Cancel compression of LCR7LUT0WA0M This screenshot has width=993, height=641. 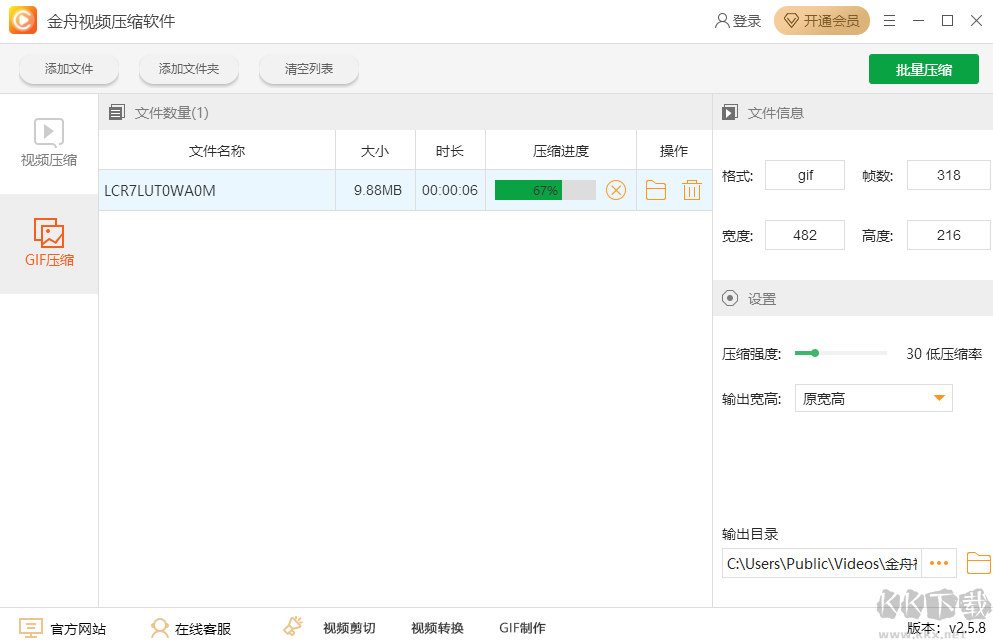(617, 190)
